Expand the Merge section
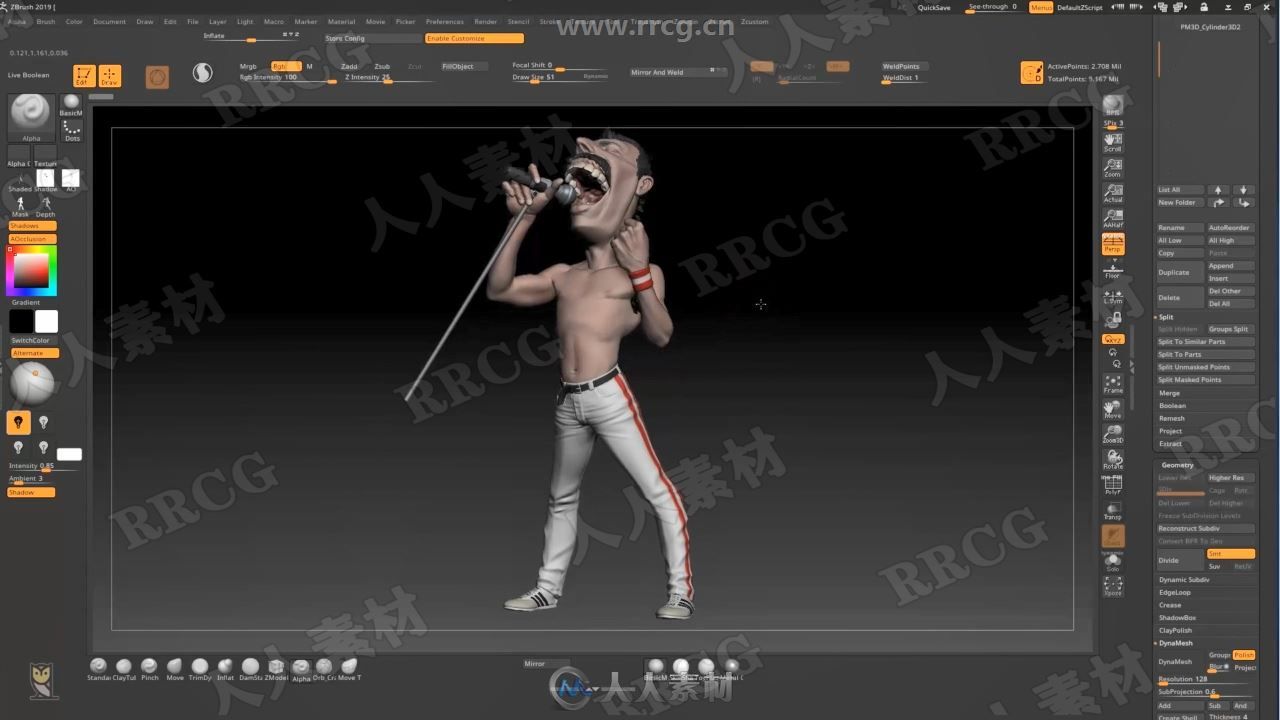 coord(1169,393)
